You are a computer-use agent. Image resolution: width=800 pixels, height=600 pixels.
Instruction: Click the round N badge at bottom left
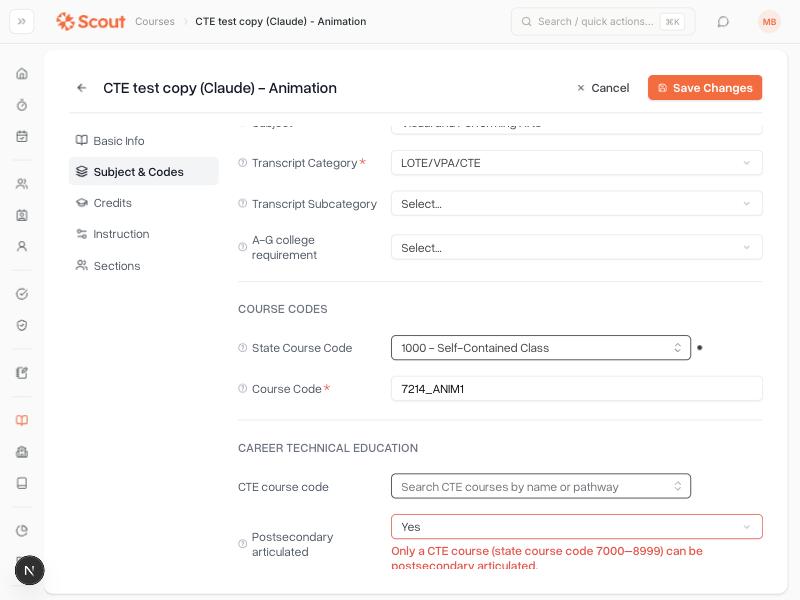[x=30, y=570]
